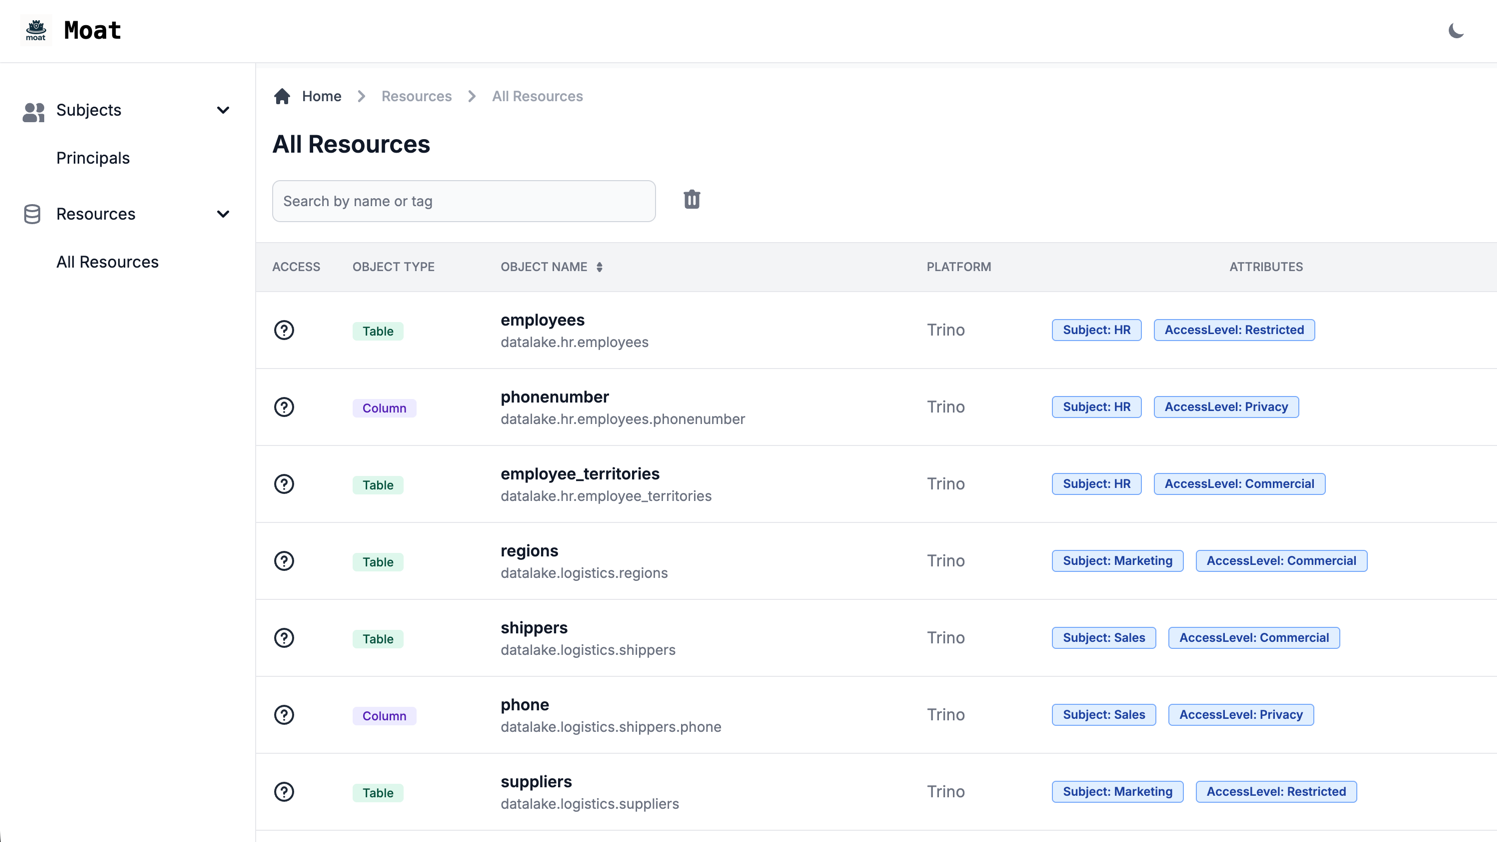
Task: Open access details for the employees table
Action: [284, 329]
